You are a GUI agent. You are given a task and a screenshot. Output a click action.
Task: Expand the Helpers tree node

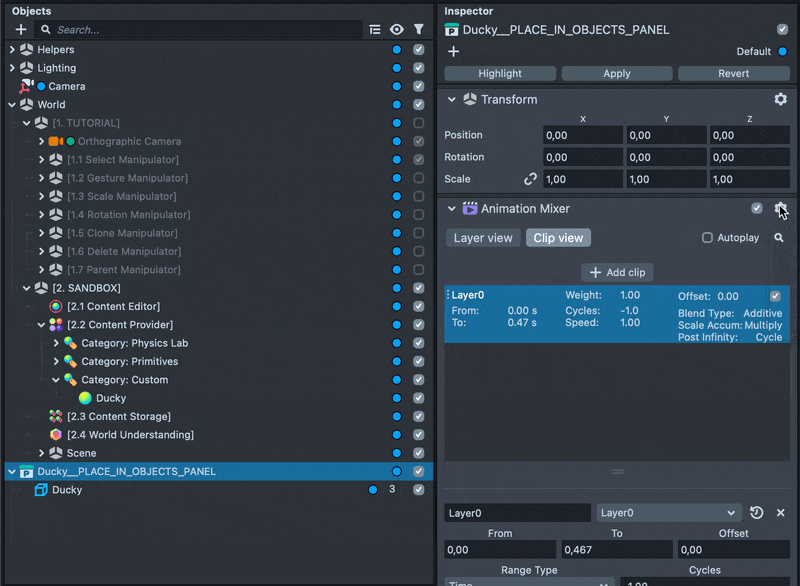pos(12,49)
